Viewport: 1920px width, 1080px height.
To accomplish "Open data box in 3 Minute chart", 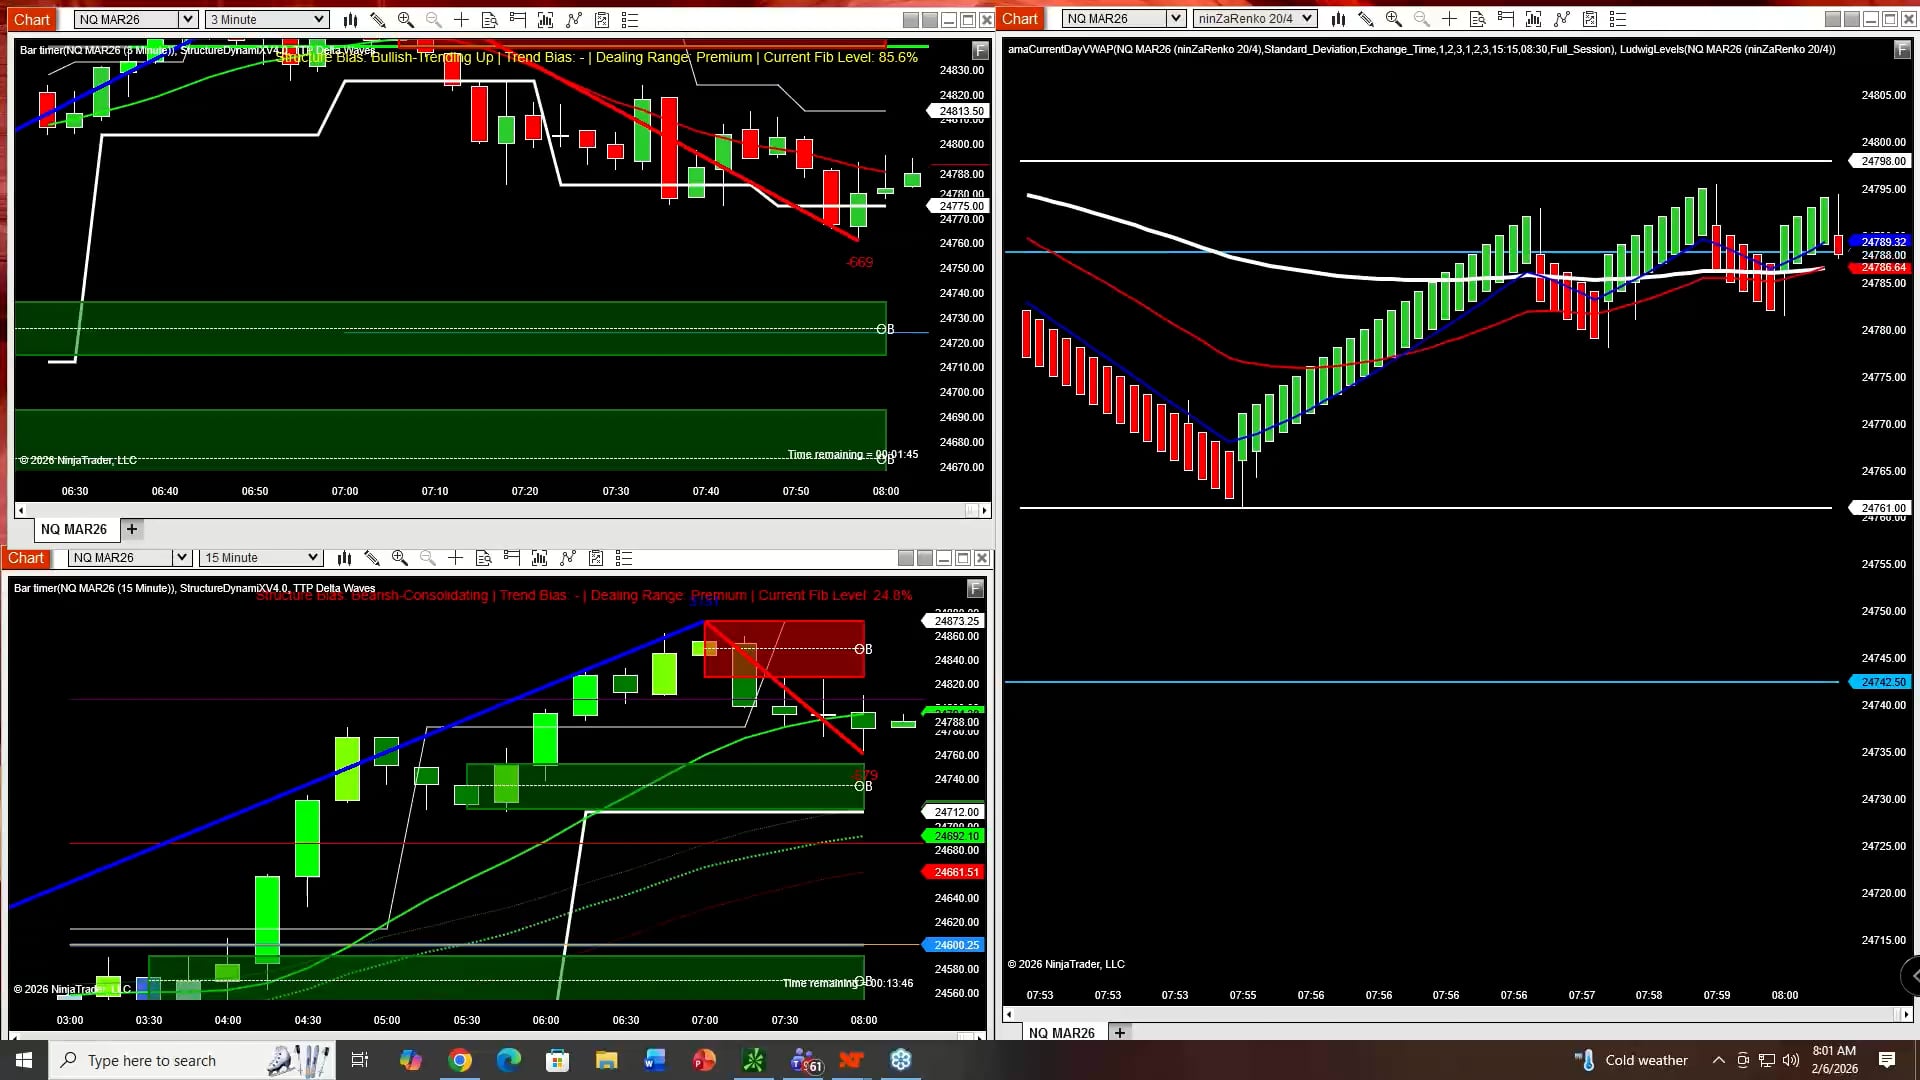I will click(x=490, y=19).
